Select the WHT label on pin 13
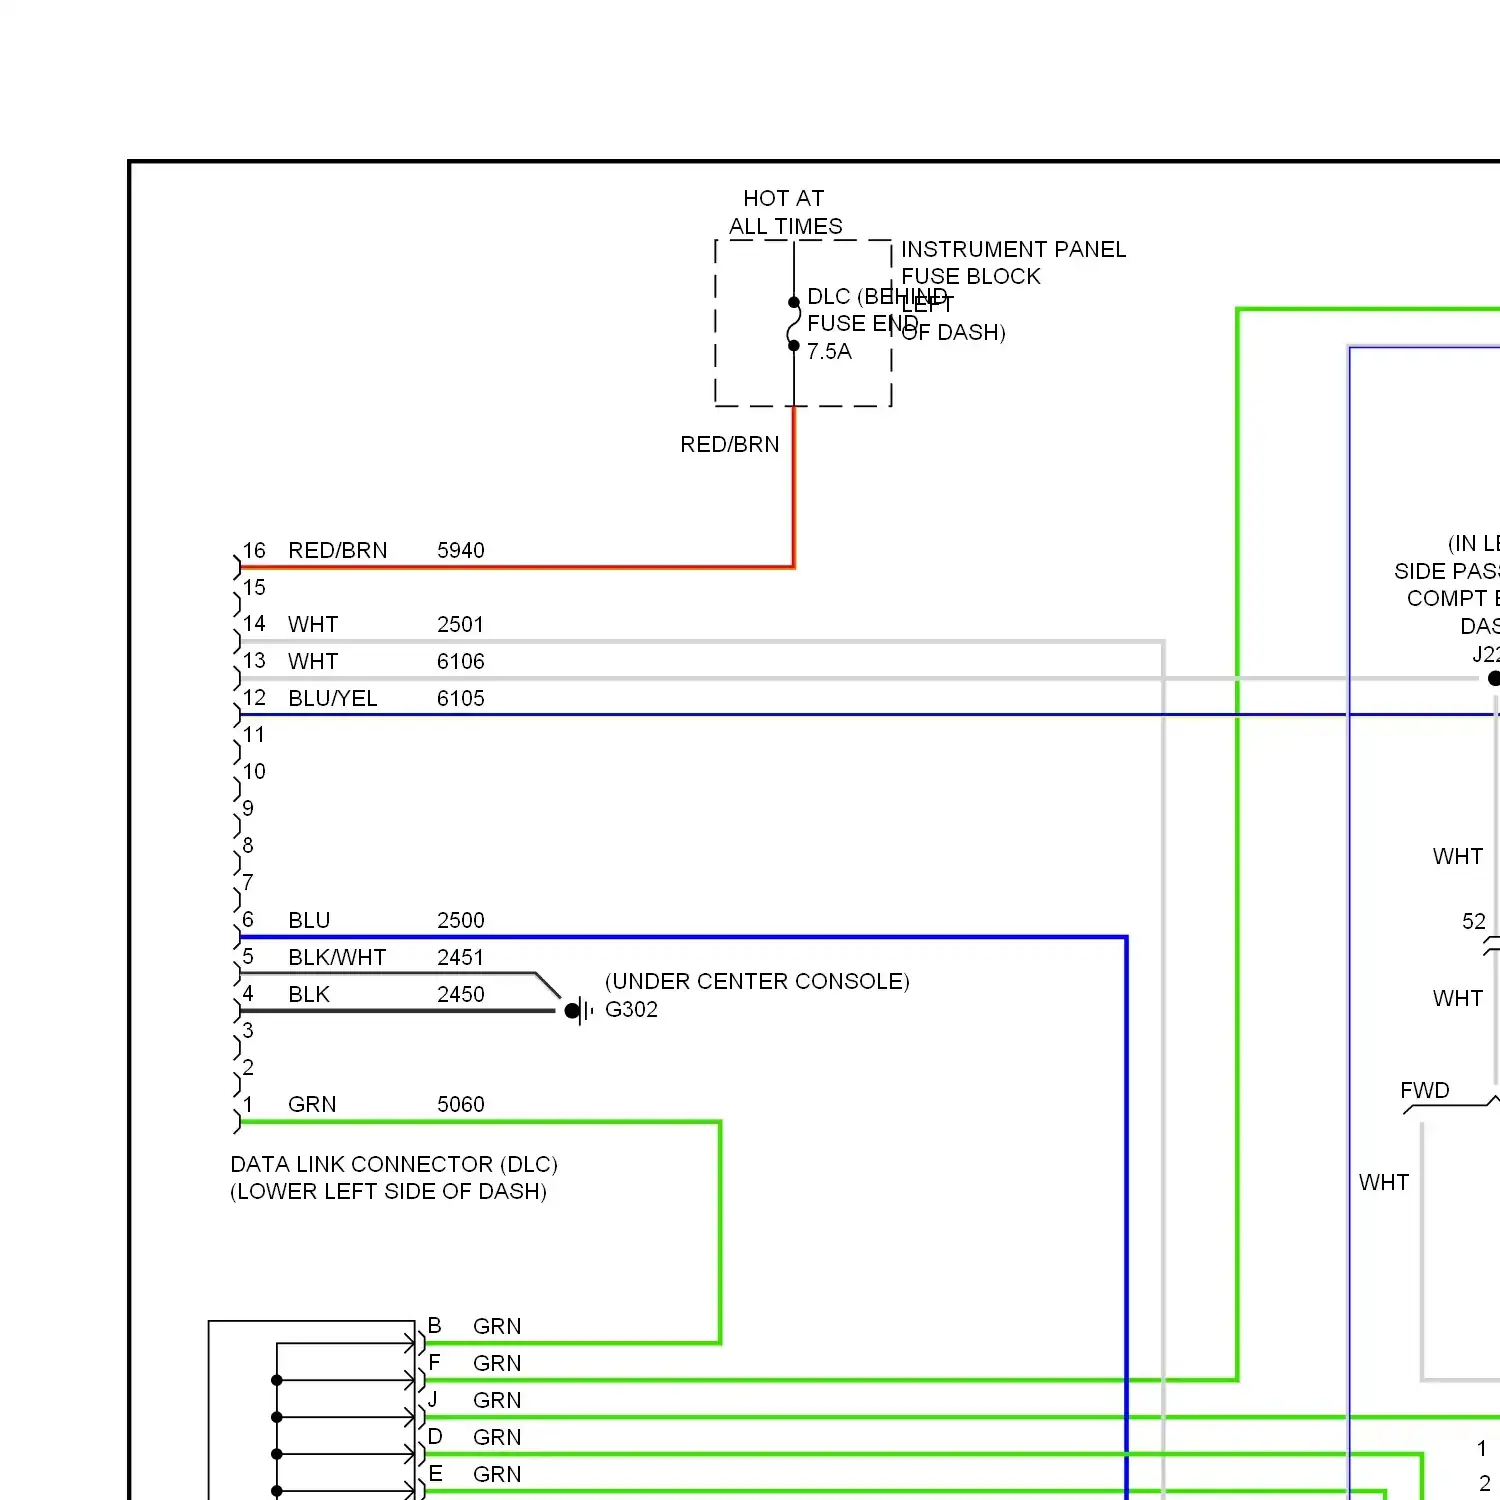 tap(313, 662)
